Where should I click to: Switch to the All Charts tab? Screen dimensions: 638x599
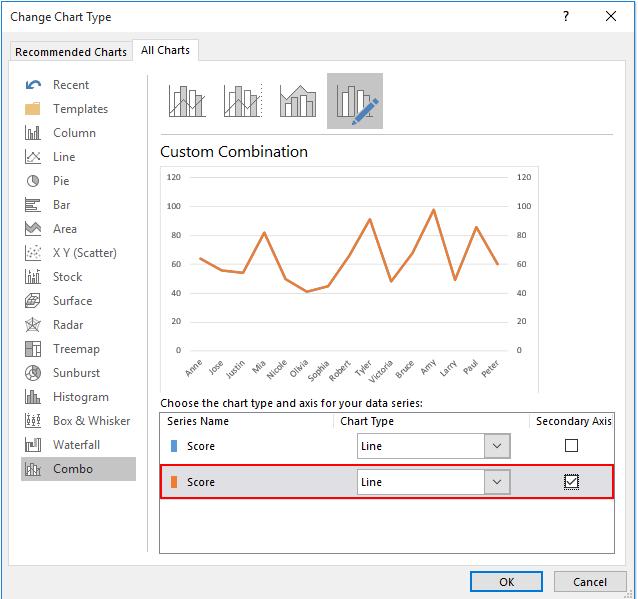pos(165,50)
